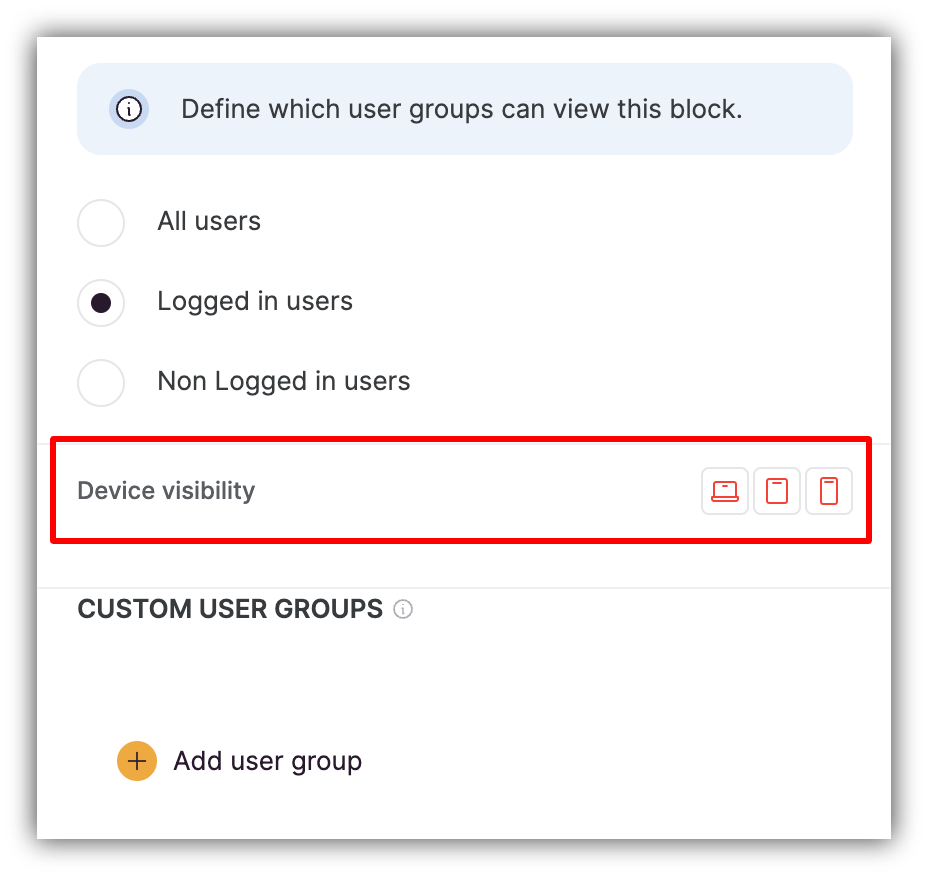Click the Device visibility label
The image size is (928, 876).
(x=166, y=491)
